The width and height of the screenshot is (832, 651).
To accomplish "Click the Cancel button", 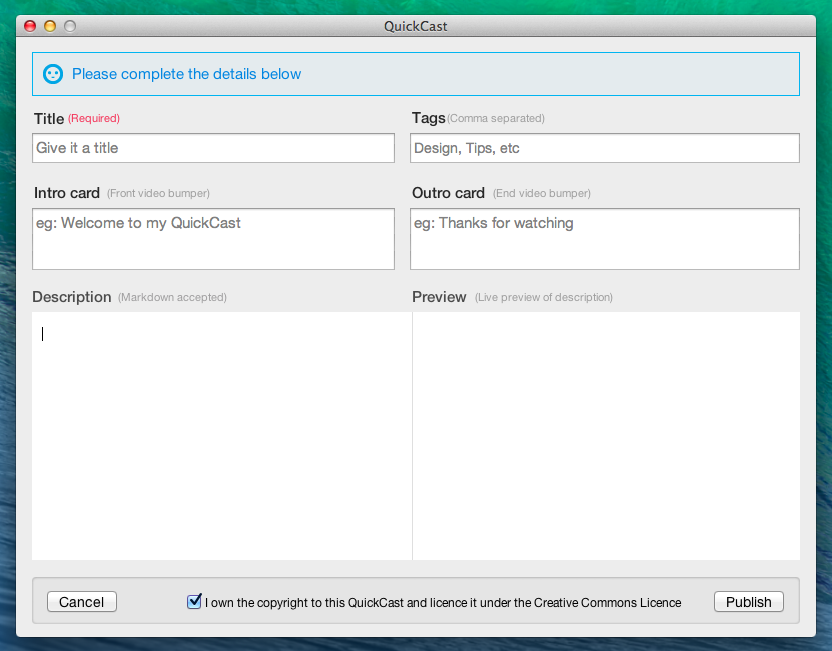I will [x=82, y=602].
